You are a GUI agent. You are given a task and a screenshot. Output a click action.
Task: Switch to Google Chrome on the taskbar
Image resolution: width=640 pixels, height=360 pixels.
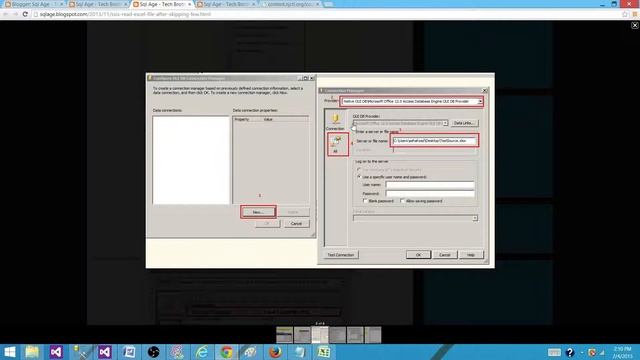pos(226,352)
